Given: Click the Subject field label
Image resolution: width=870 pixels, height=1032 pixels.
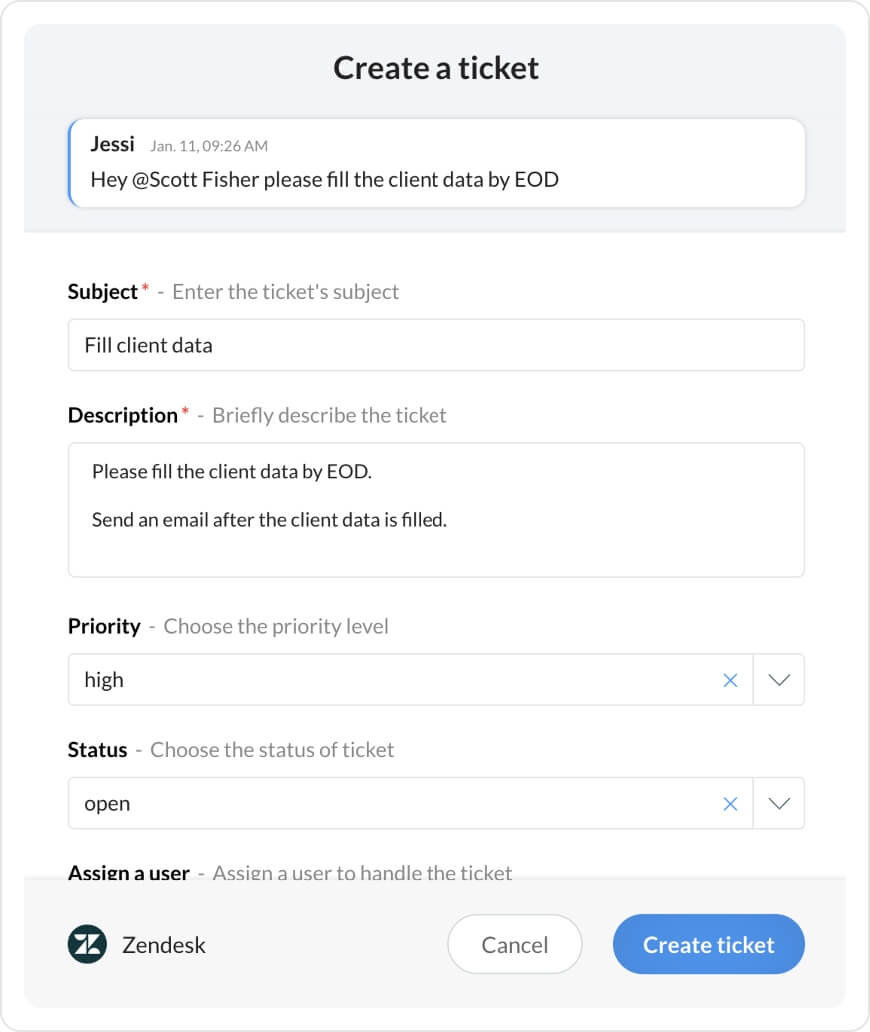Looking at the screenshot, I should pos(103,292).
